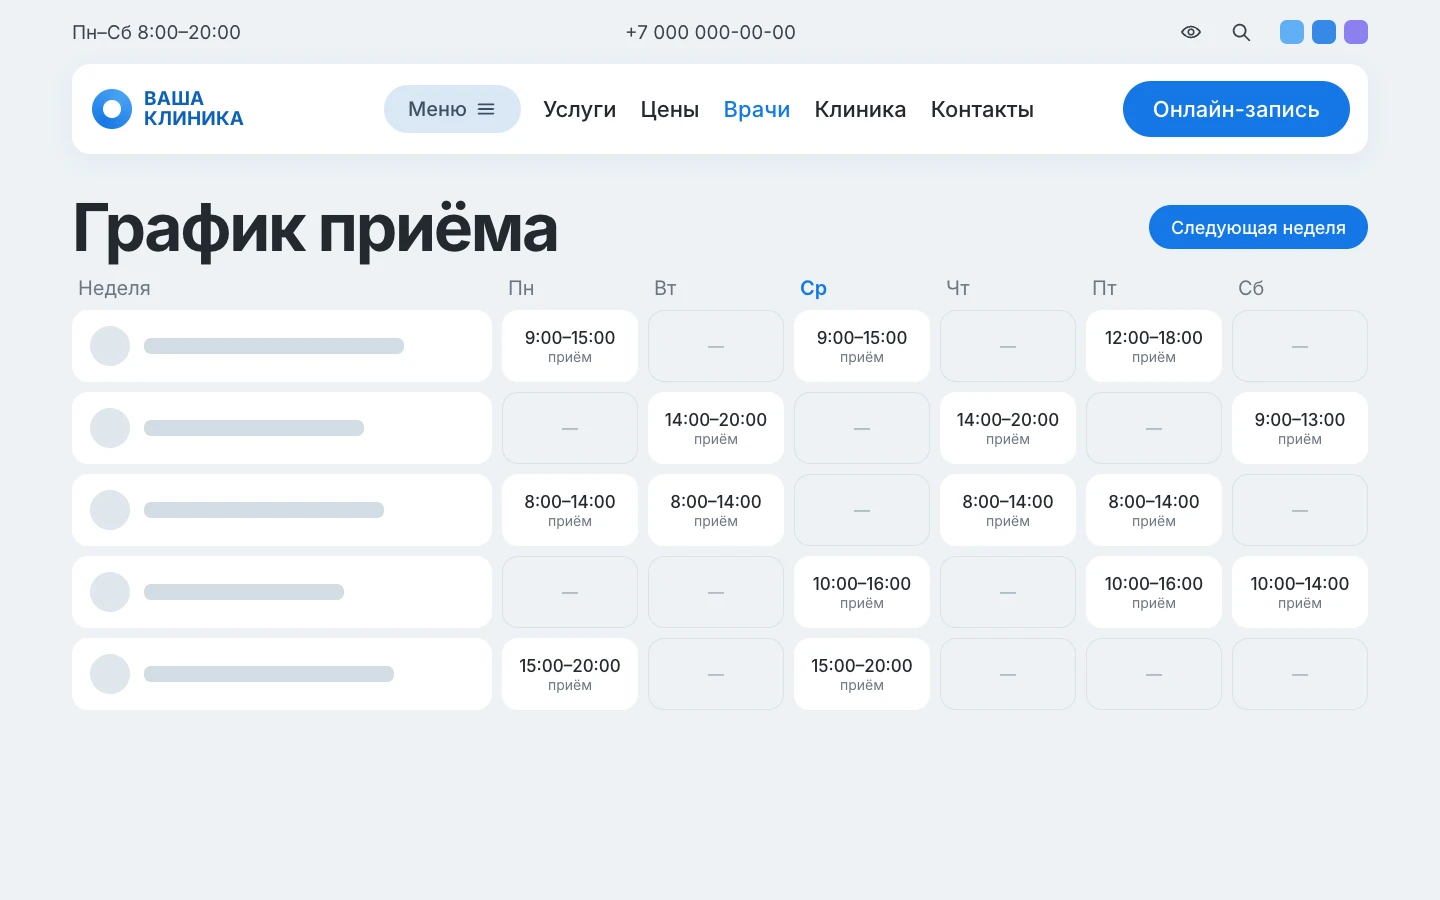
Task: Select the light blue color theme swatch
Action: tap(1292, 32)
